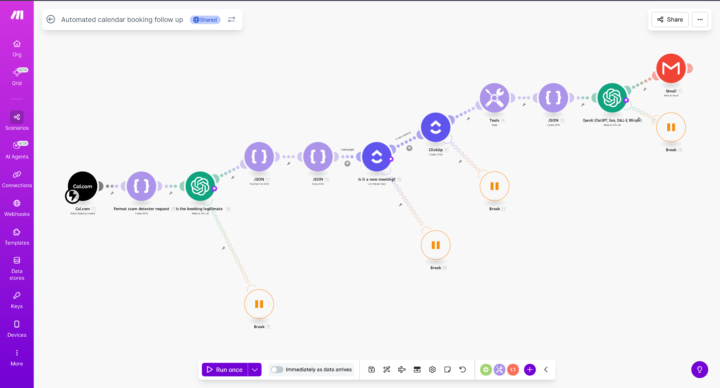Open scenario settings gear in bottom toolbar
This screenshot has width=720, height=388.
(432, 370)
